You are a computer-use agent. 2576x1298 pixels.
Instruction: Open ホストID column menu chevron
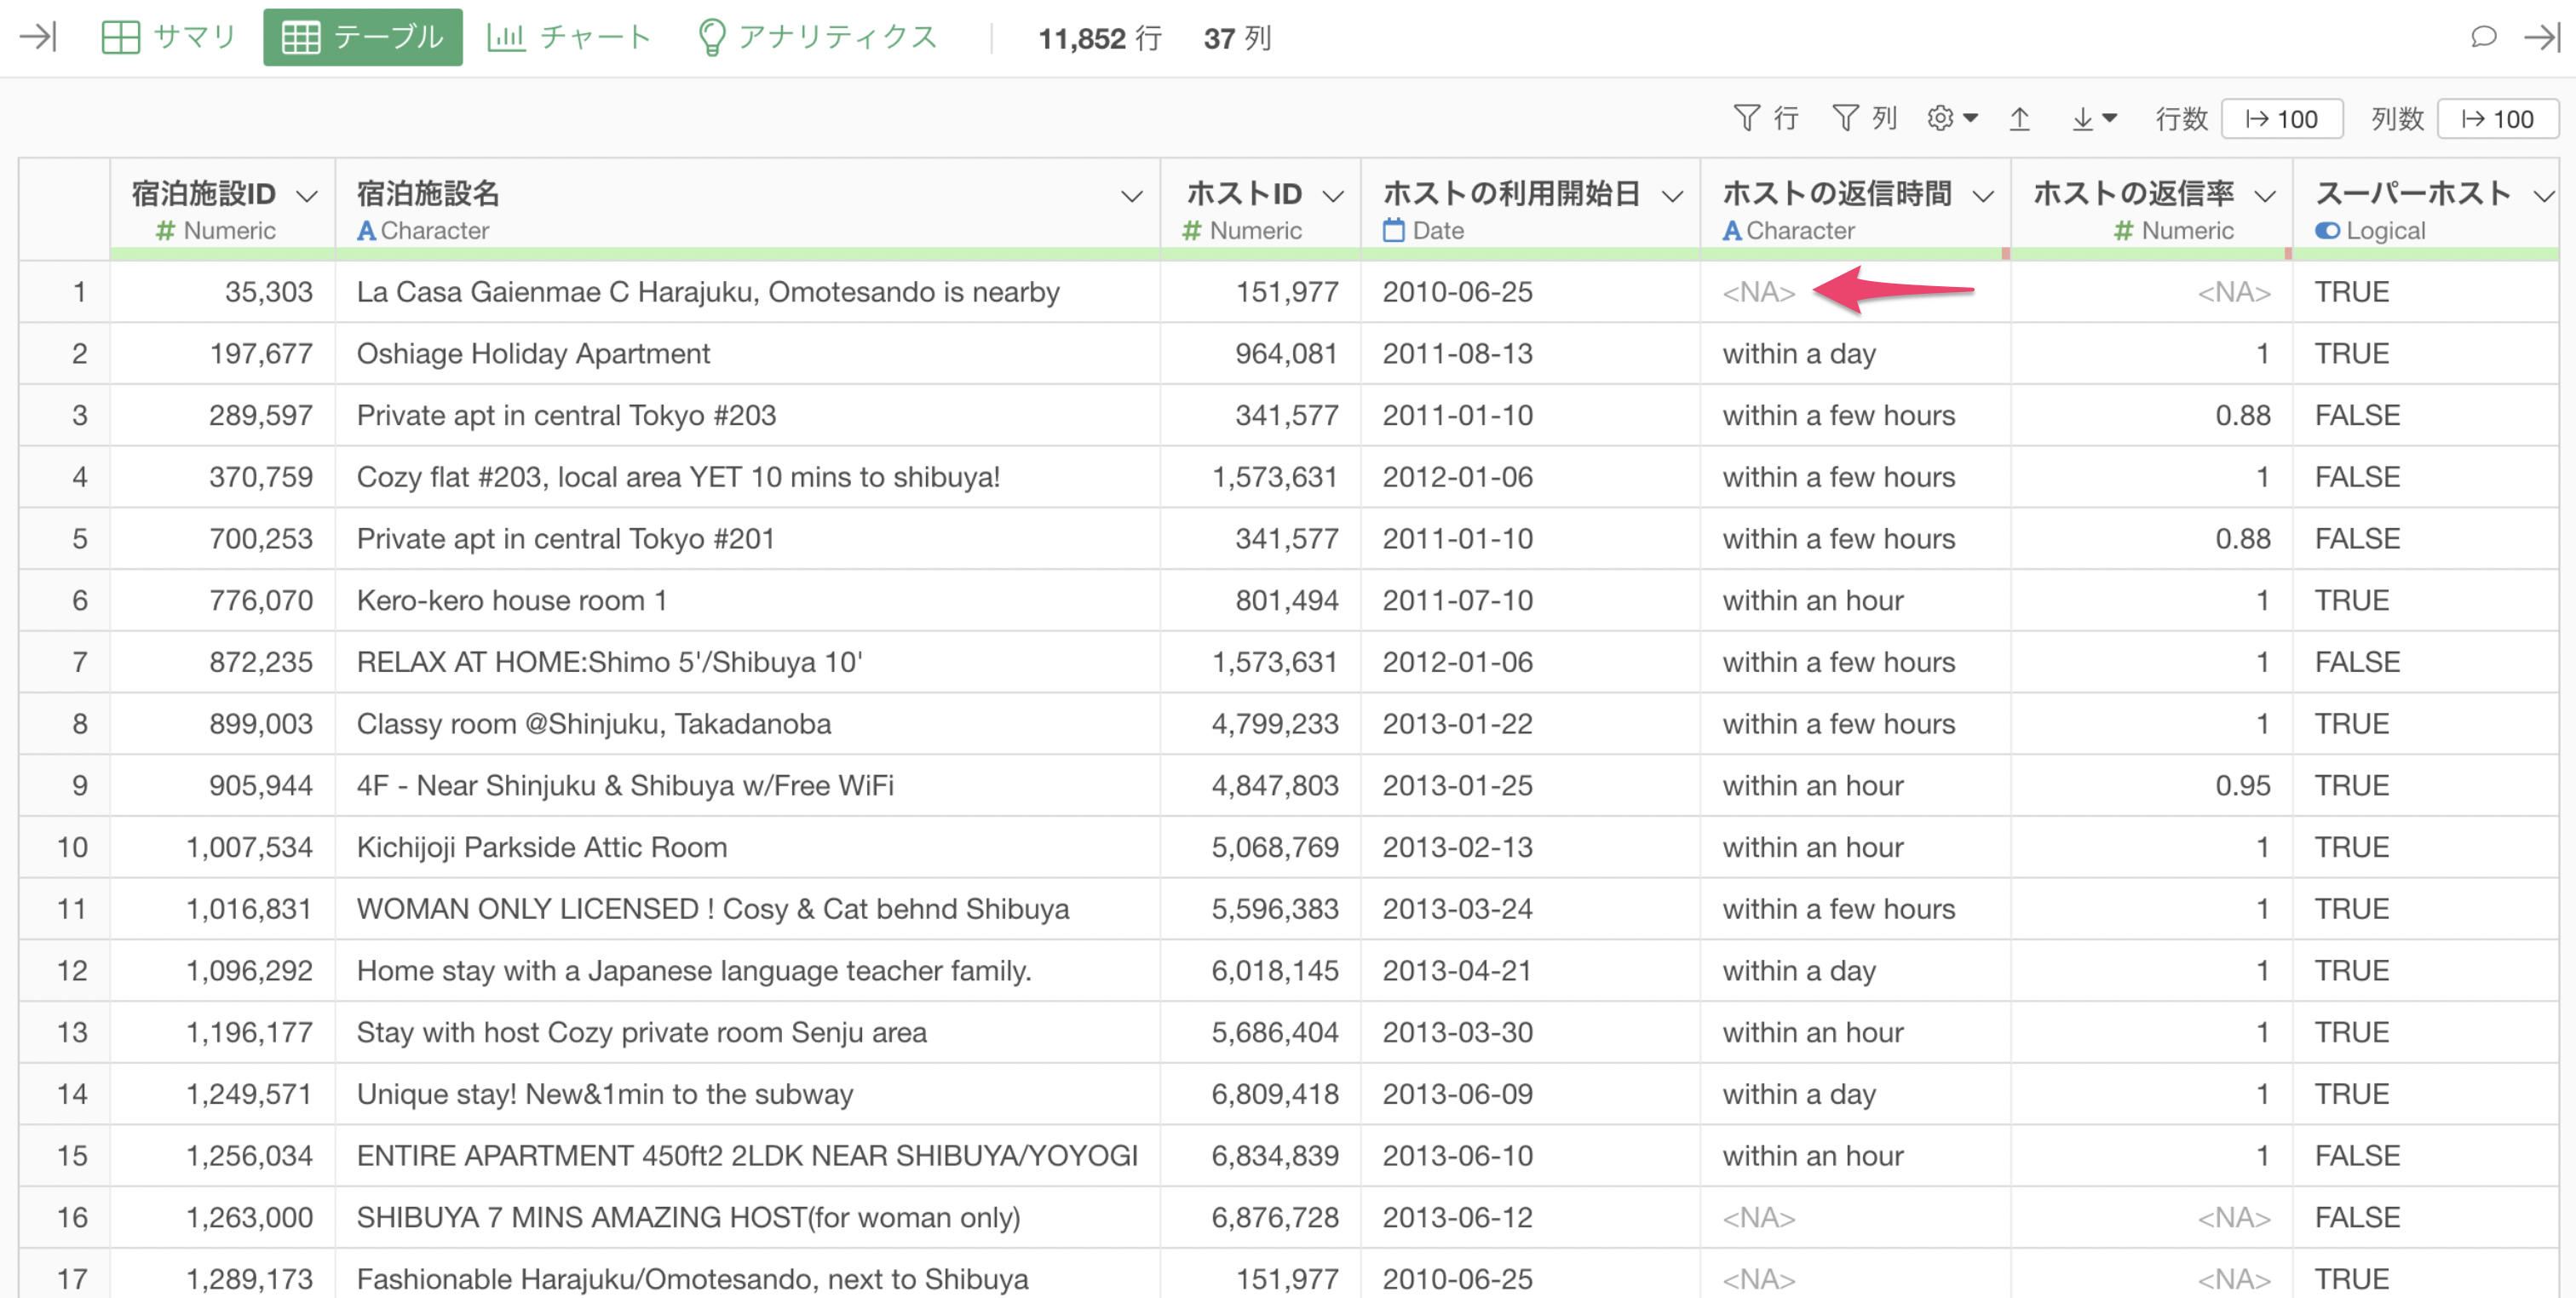coord(1333,196)
